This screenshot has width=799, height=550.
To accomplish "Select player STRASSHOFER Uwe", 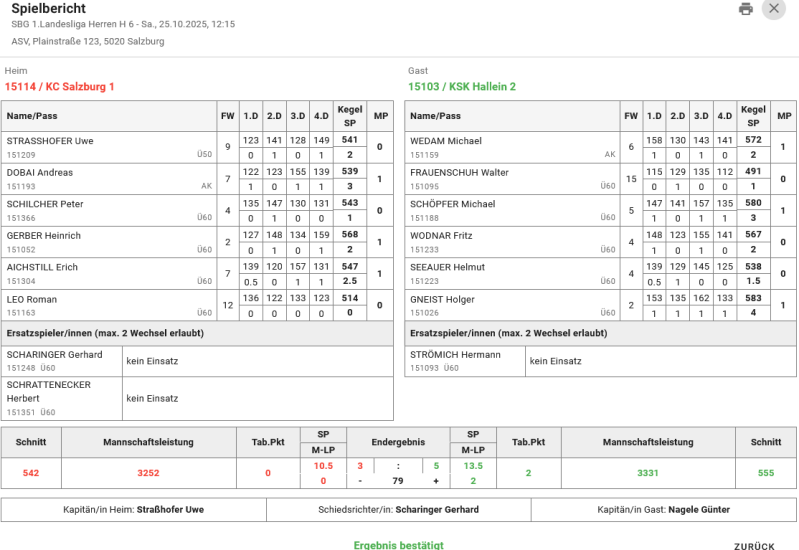I will tap(50, 141).
